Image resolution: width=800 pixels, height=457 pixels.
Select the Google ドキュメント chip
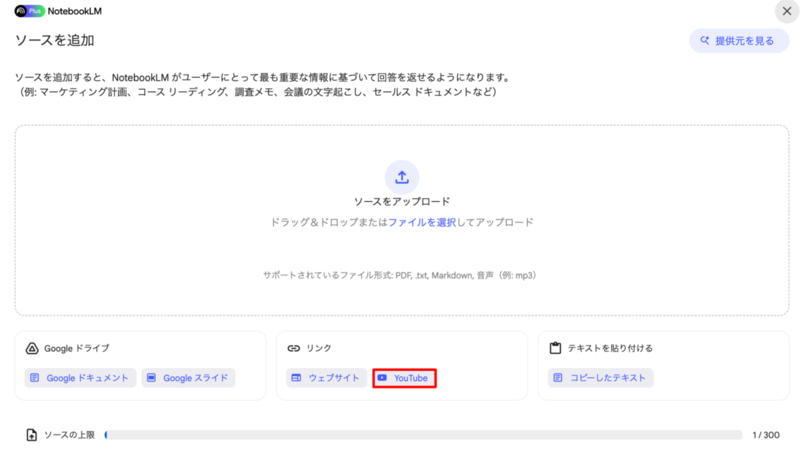tap(81, 378)
